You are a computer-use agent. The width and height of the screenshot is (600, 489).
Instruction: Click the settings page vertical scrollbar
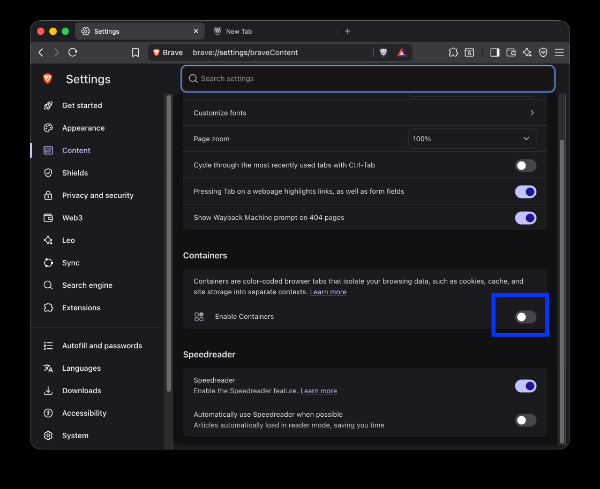pos(562,291)
